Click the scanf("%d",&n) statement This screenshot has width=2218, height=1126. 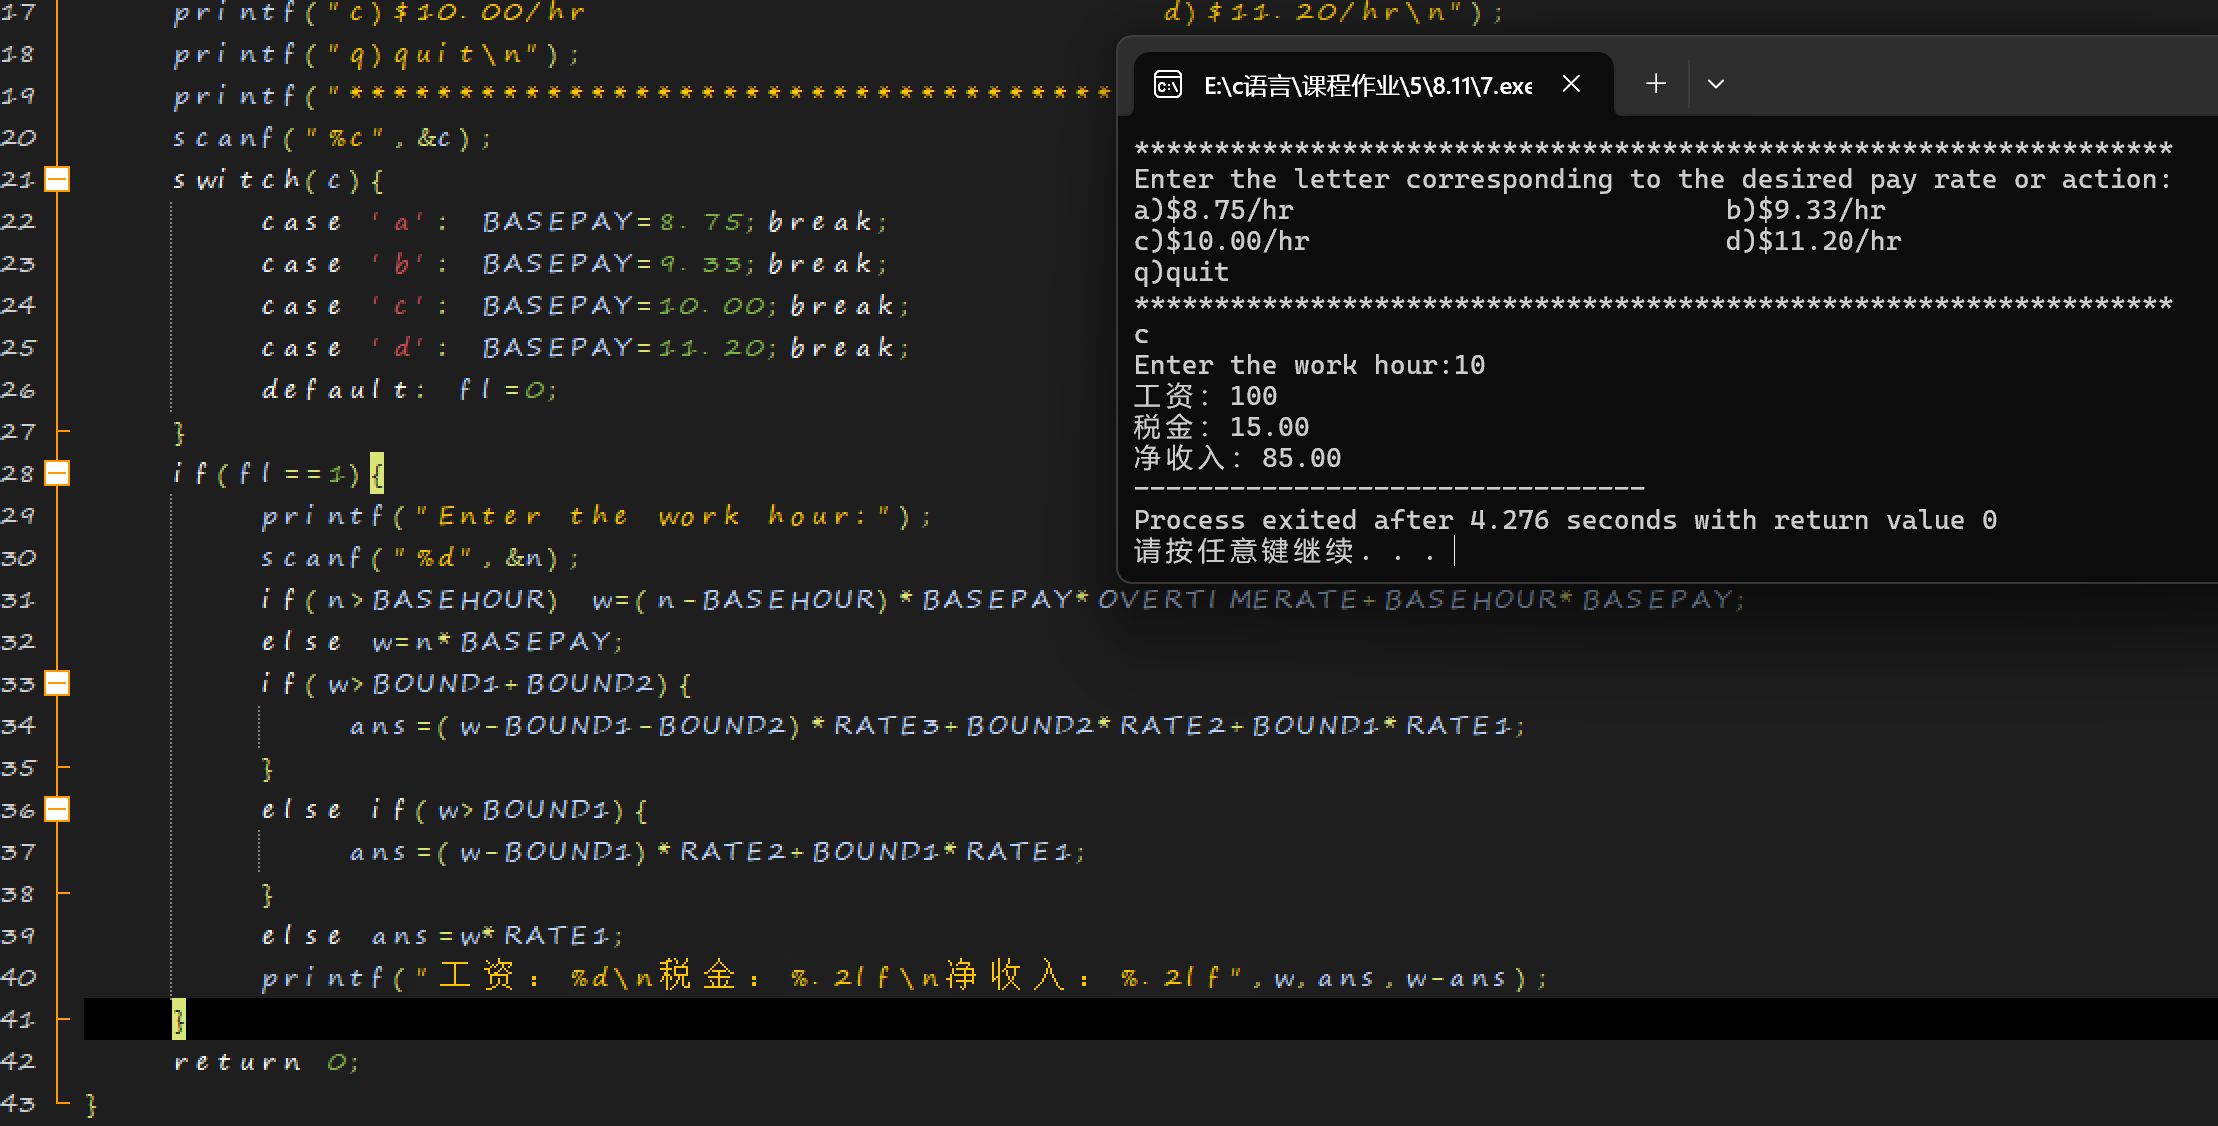[420, 557]
